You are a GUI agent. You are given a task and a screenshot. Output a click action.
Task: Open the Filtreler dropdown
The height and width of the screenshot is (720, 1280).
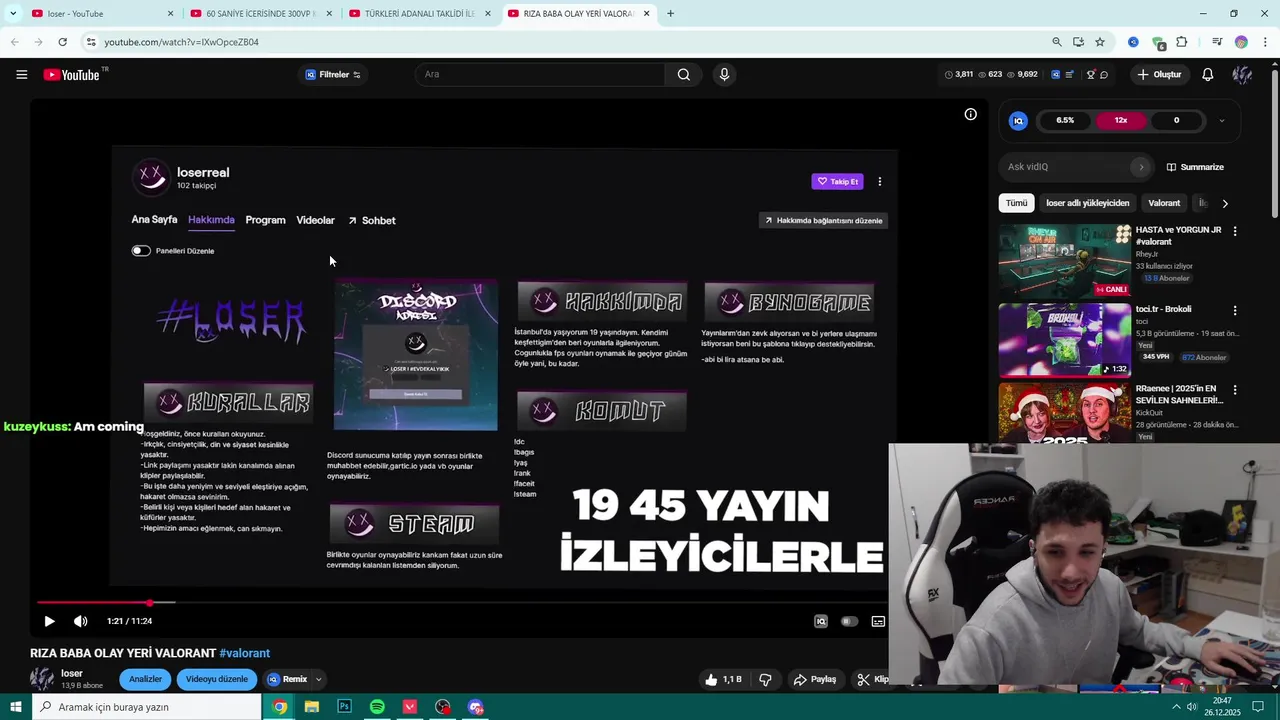[333, 75]
